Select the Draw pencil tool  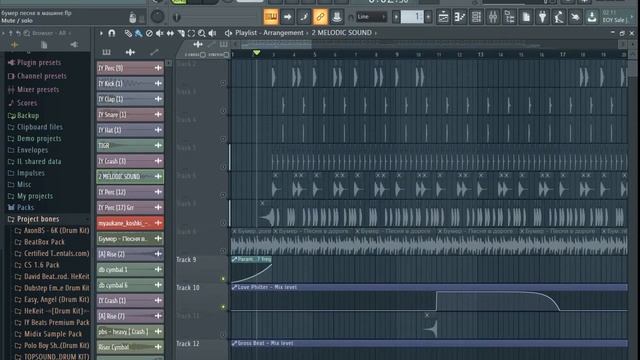pos(128,33)
